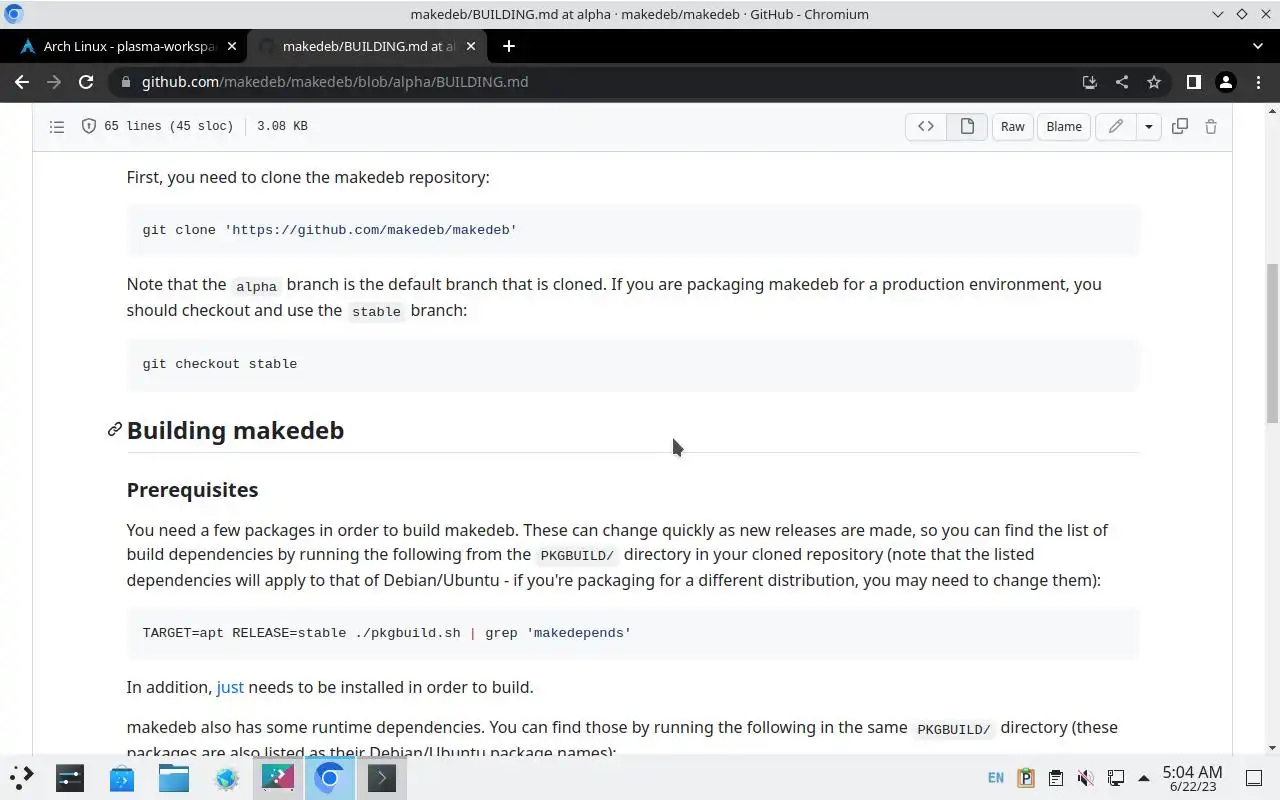This screenshot has width=1280, height=800.
Task: Click the page vertical scrollbar thumb
Action: (x=1272, y=342)
